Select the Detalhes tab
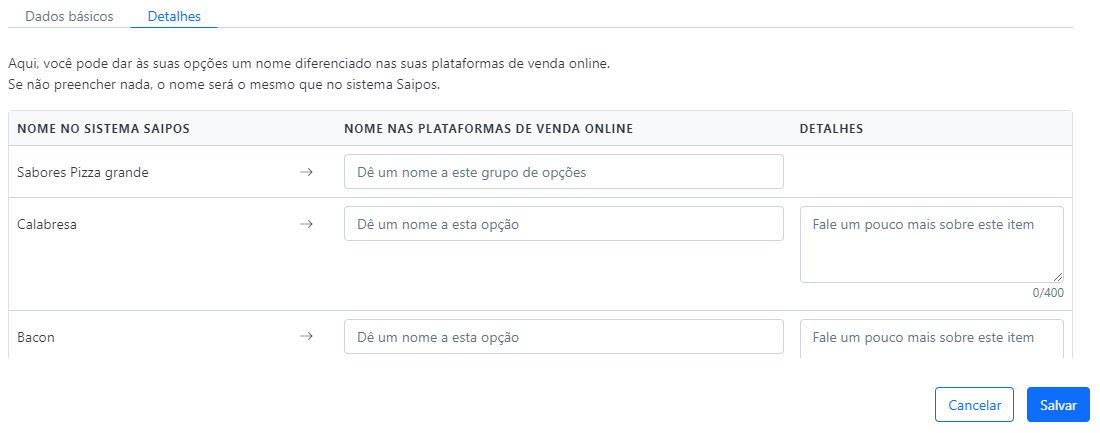Image resolution: width=1100 pixels, height=433 pixels. click(x=174, y=16)
